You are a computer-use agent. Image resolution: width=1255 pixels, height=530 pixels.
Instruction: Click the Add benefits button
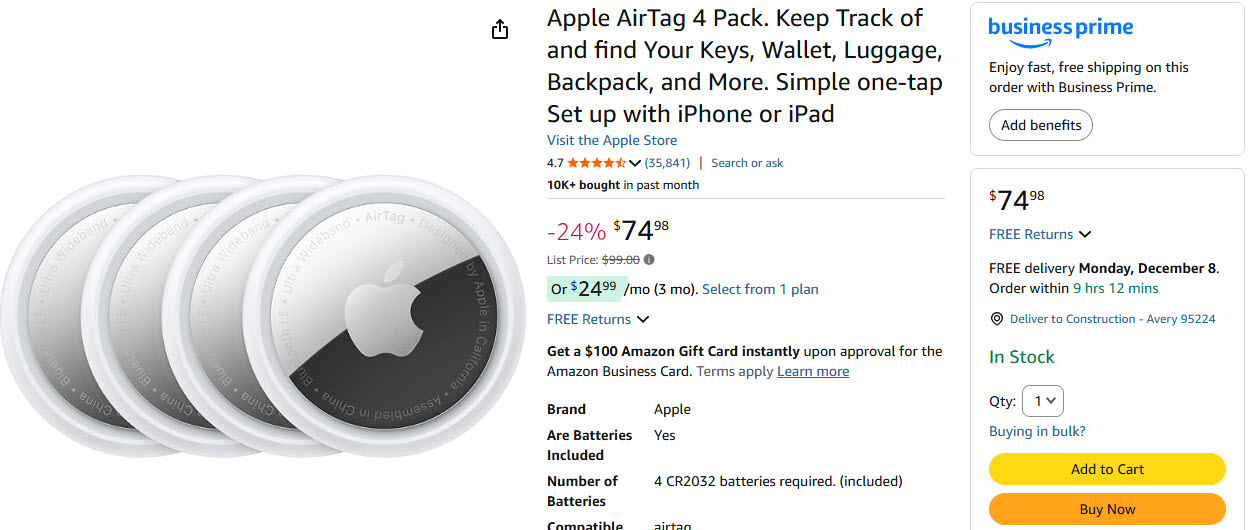pyautogui.click(x=1041, y=125)
